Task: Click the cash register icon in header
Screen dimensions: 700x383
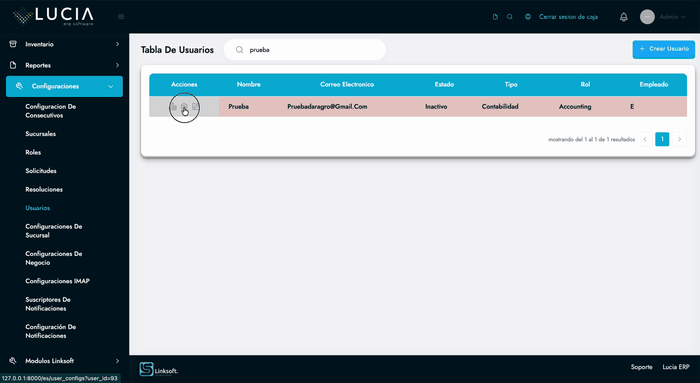Action: [528, 17]
